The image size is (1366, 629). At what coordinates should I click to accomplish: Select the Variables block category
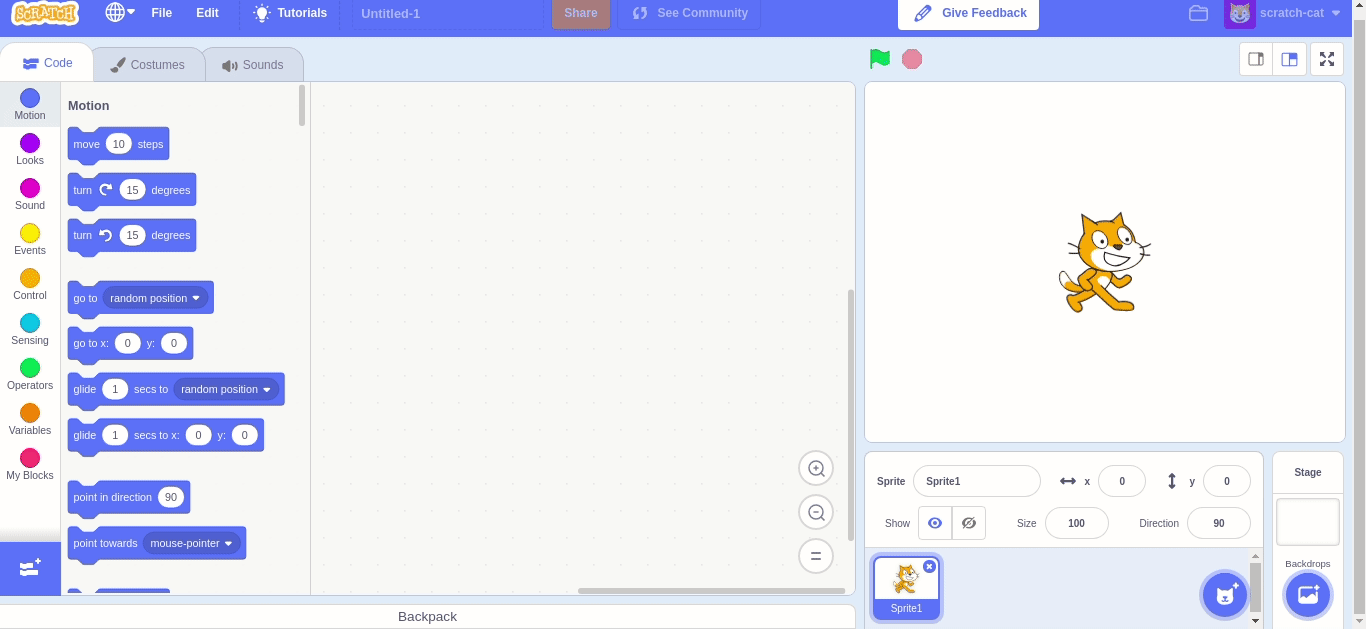[30, 419]
